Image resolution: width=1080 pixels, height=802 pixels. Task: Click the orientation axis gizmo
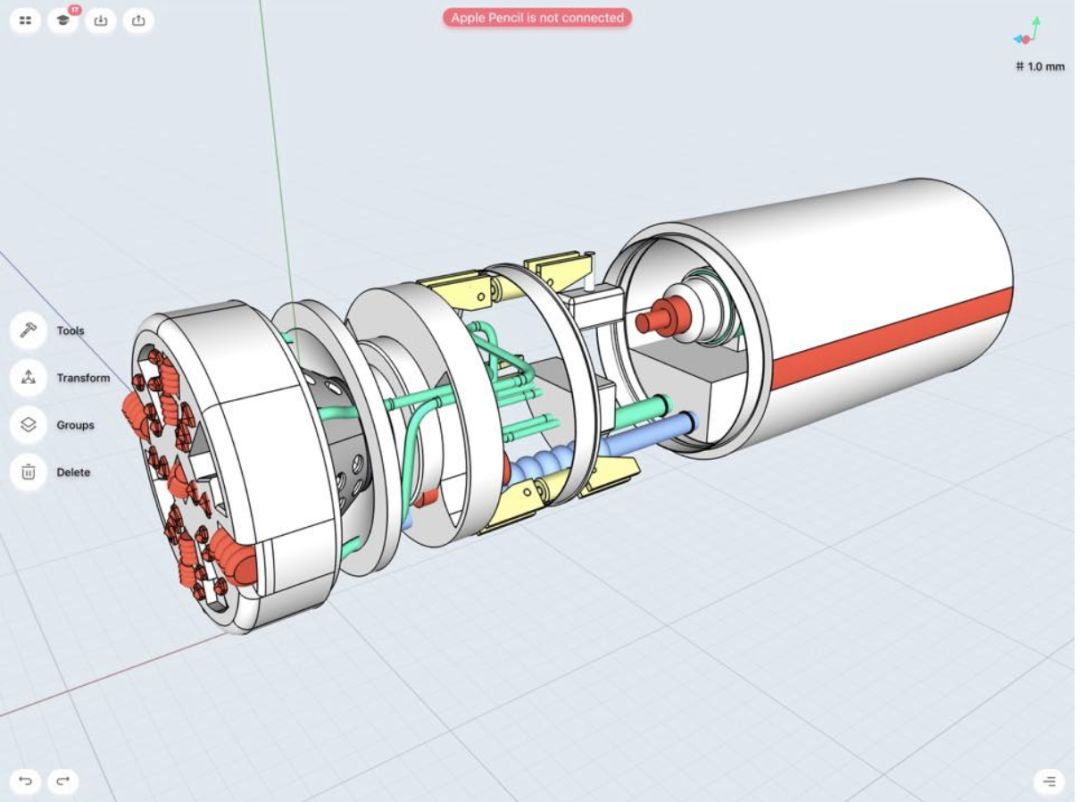point(1028,32)
